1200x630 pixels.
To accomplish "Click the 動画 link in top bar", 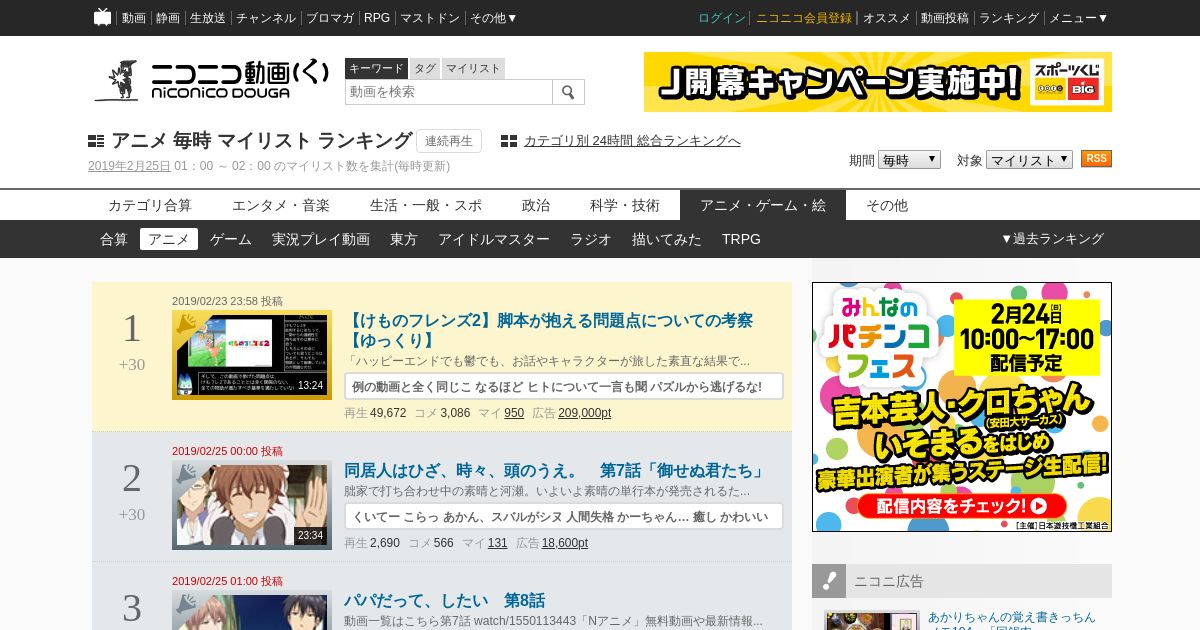I will pos(134,18).
